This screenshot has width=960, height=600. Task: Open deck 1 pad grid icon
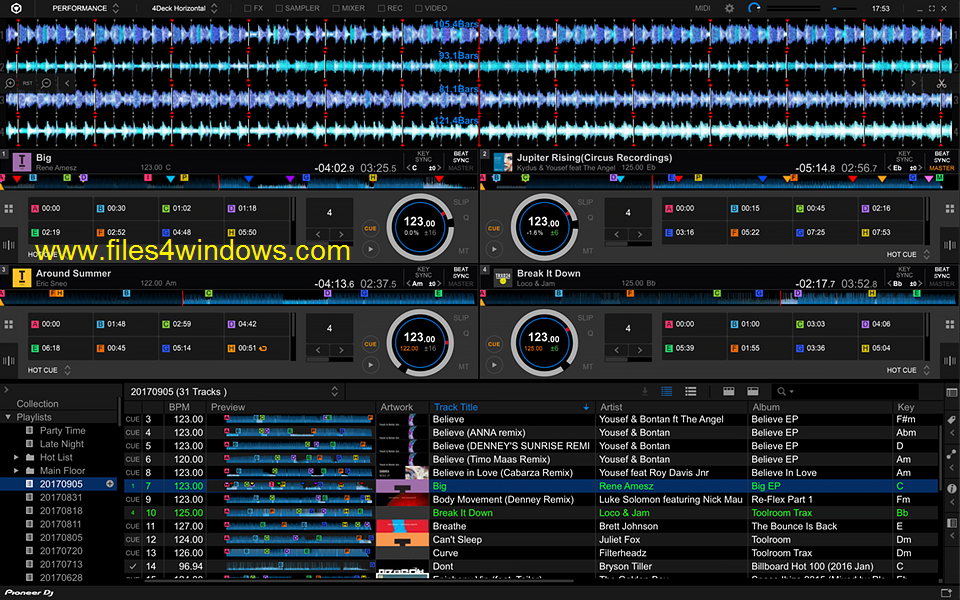pos(9,209)
